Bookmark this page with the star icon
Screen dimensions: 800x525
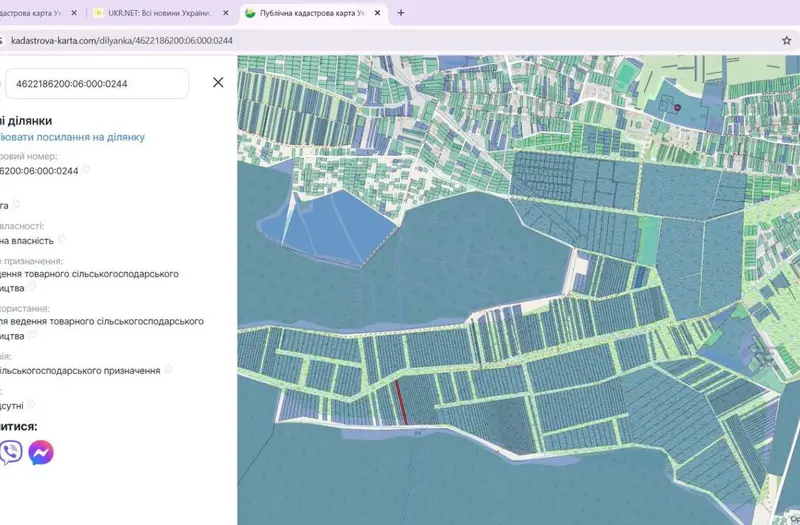click(x=786, y=40)
